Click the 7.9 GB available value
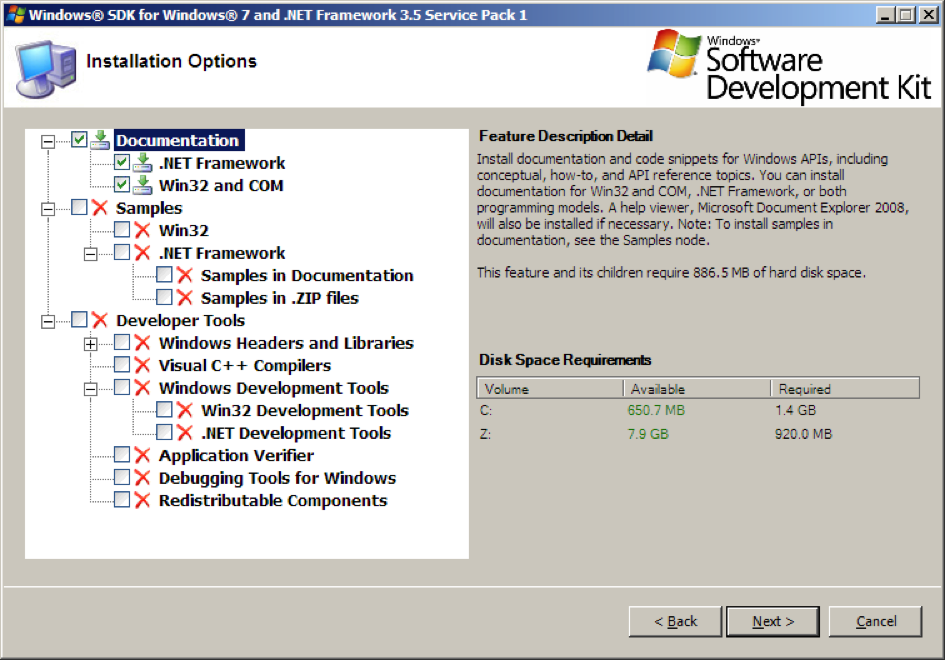Viewport: 945px width, 660px height. tap(648, 434)
